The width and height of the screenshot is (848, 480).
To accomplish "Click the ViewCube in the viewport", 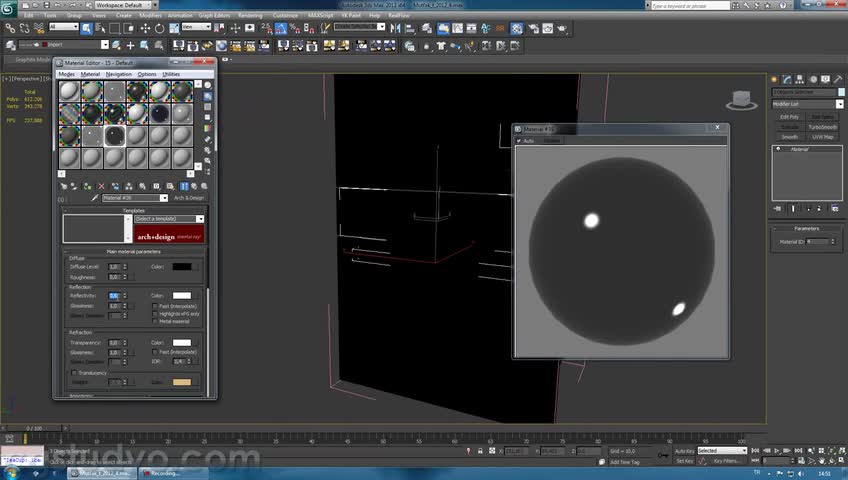I will (x=741, y=98).
